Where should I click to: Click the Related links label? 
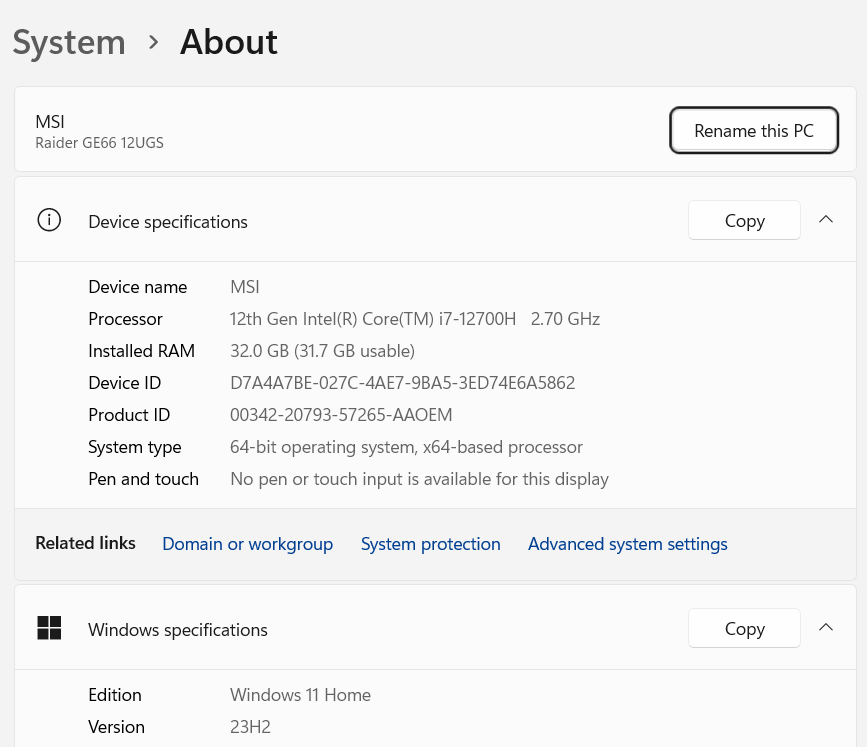(x=85, y=543)
